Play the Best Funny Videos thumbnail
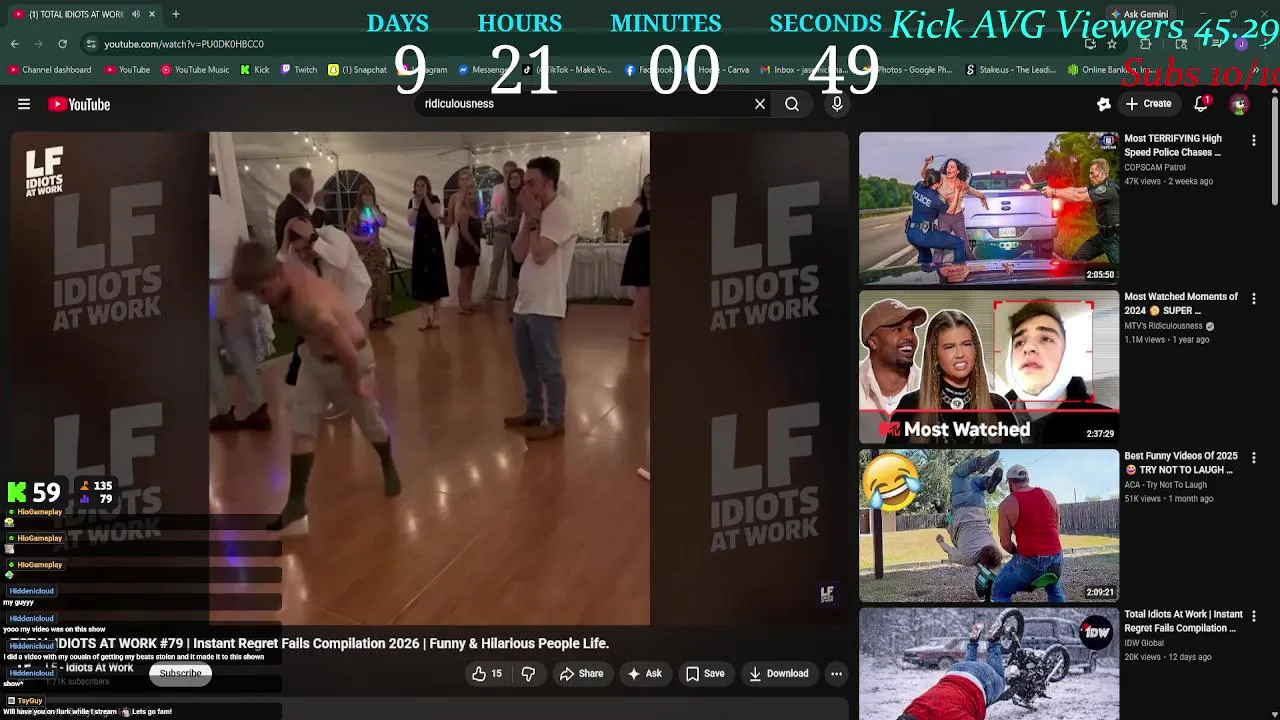The height and width of the screenshot is (720, 1280). click(x=989, y=526)
